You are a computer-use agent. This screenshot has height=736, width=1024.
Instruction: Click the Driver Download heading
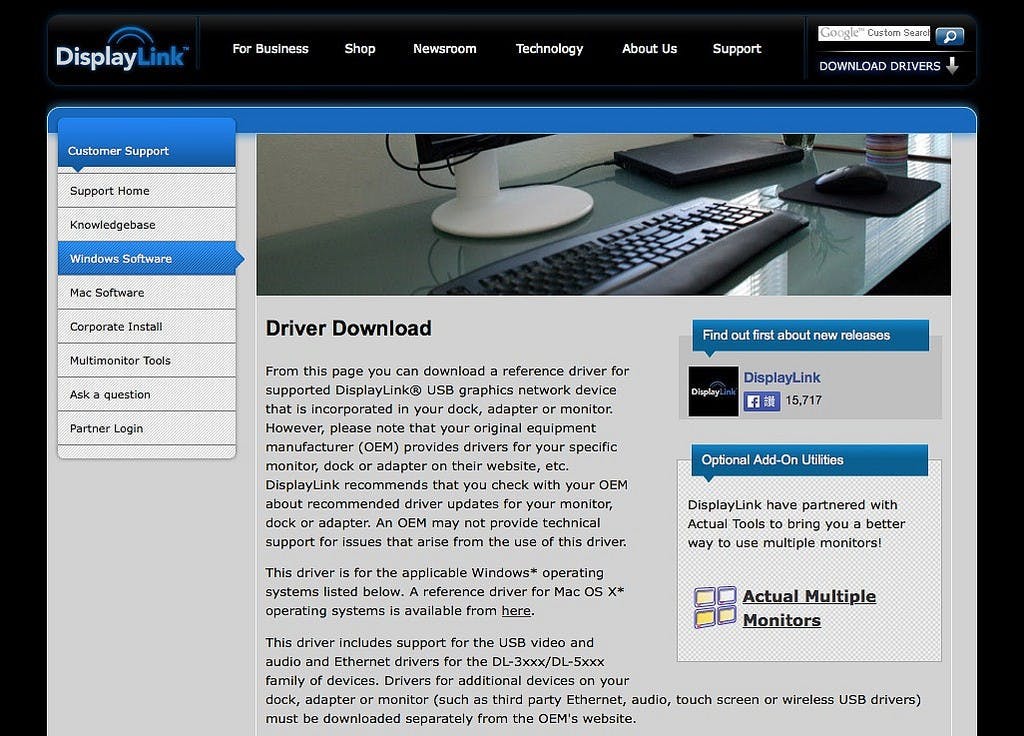[x=349, y=328]
